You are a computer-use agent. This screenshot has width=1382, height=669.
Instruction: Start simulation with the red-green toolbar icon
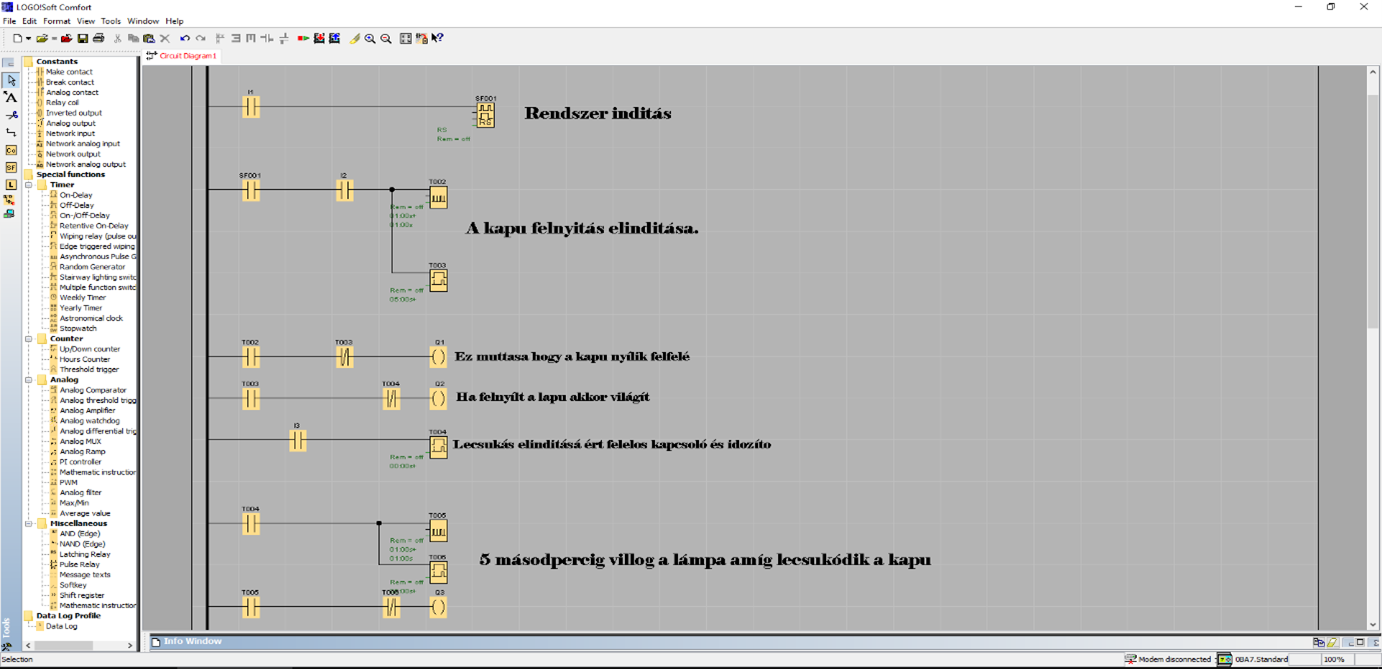coord(303,39)
